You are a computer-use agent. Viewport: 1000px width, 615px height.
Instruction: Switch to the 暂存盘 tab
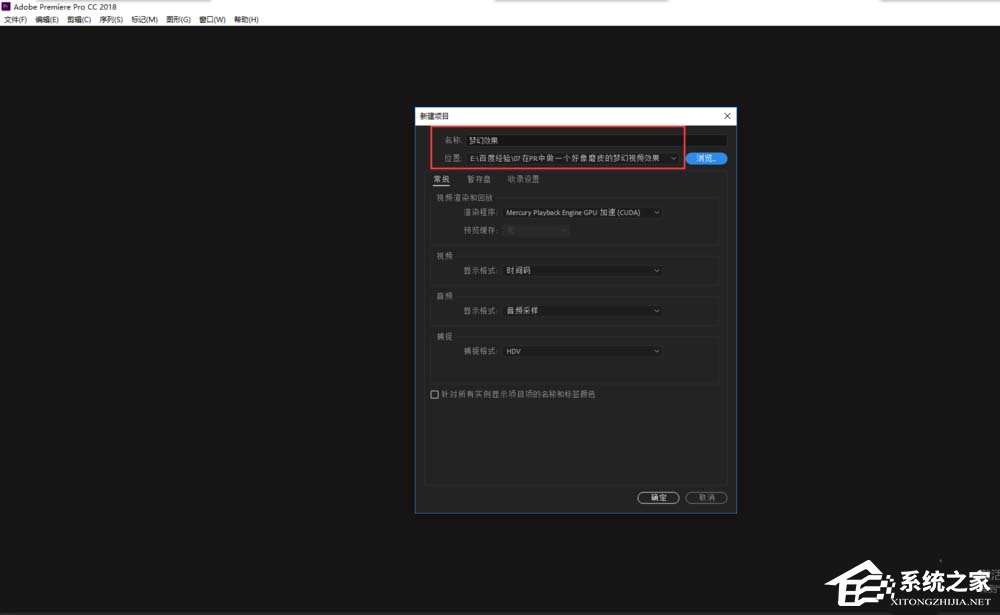(x=479, y=179)
